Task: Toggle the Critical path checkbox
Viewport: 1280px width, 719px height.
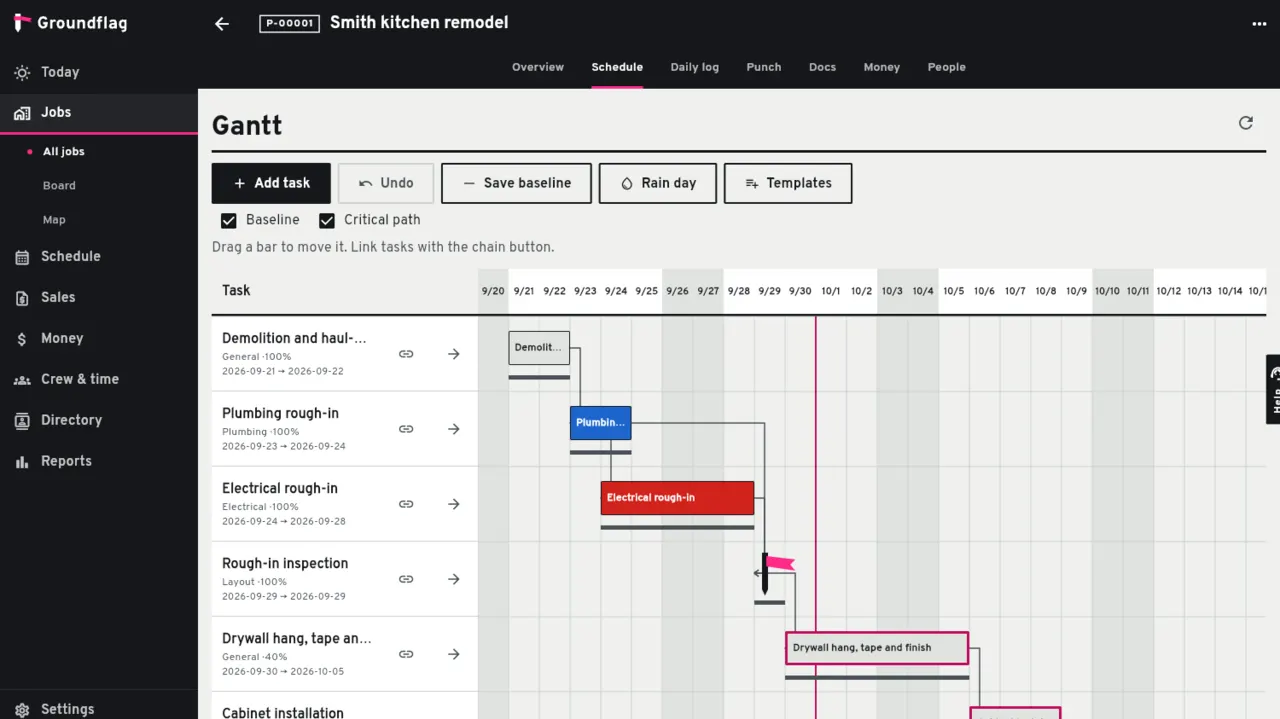Action: pos(327,220)
